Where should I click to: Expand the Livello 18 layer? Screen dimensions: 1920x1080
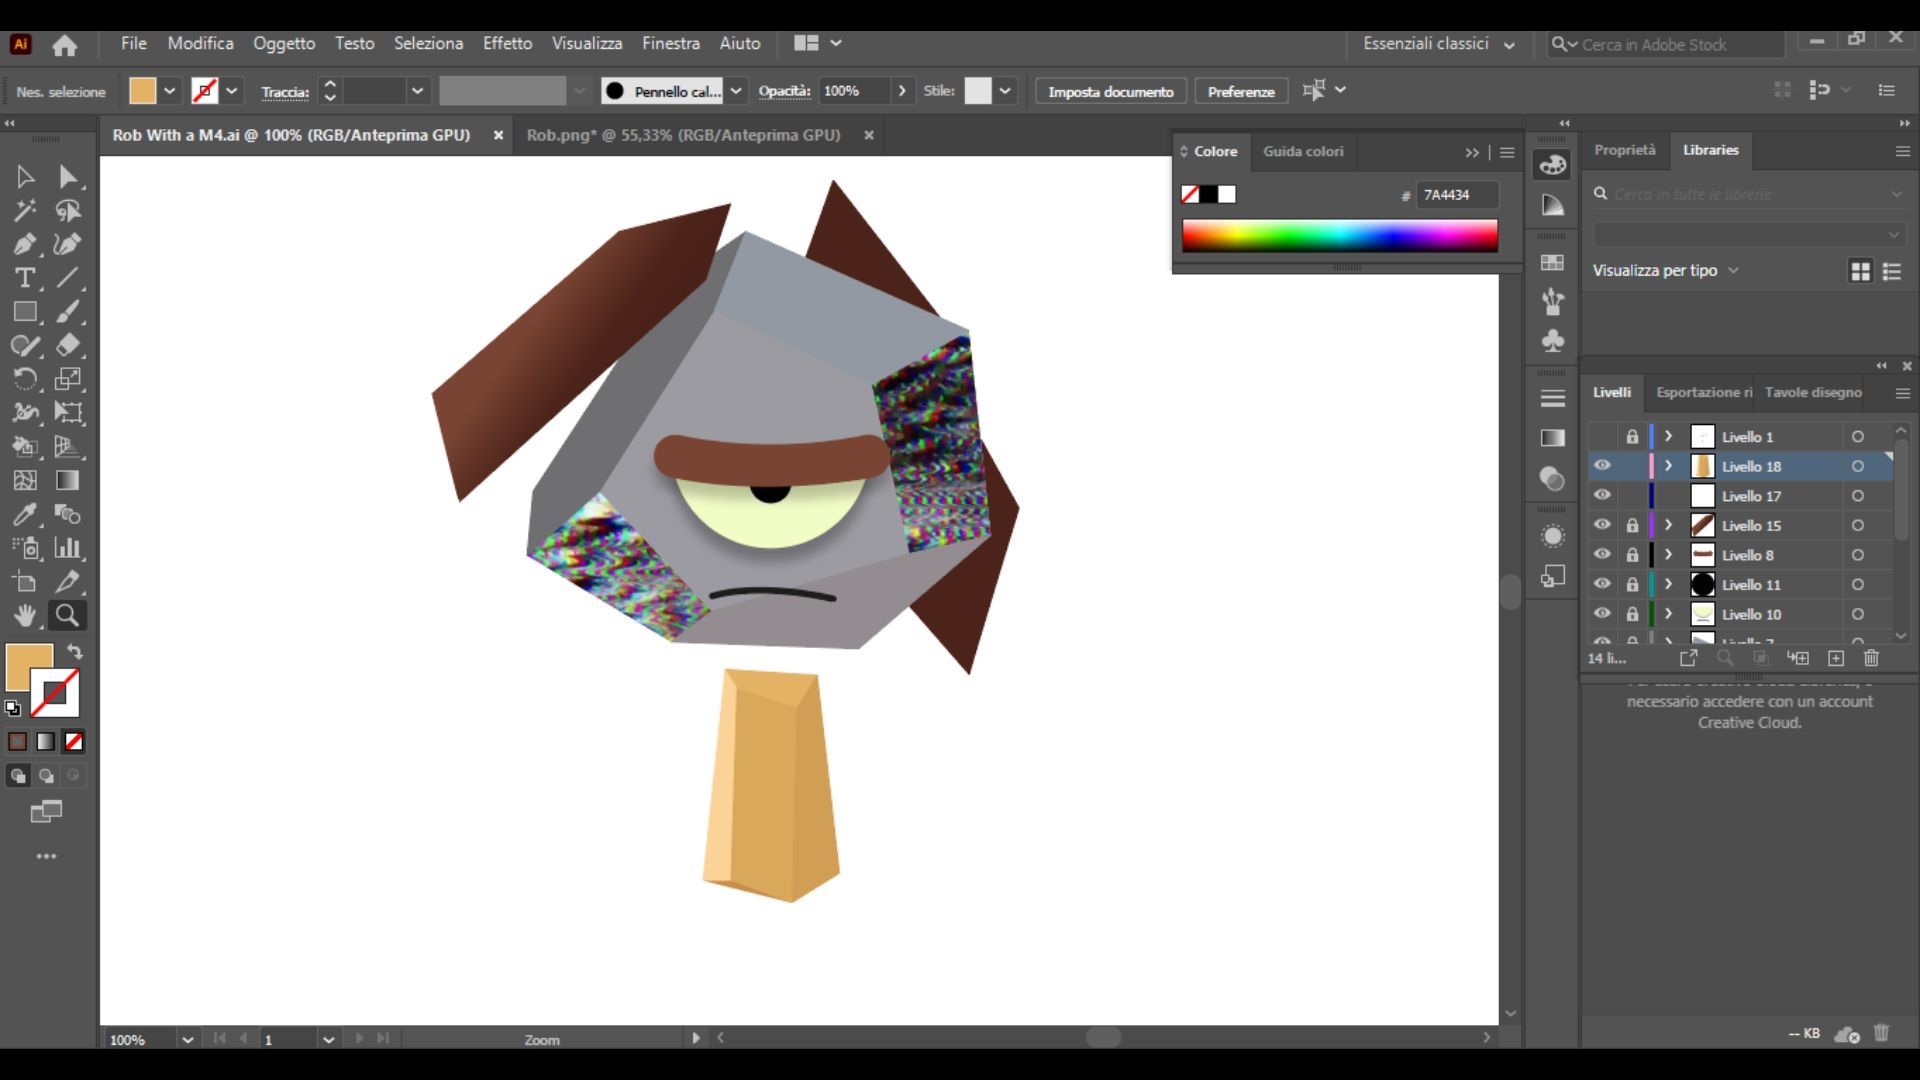[1667, 466]
